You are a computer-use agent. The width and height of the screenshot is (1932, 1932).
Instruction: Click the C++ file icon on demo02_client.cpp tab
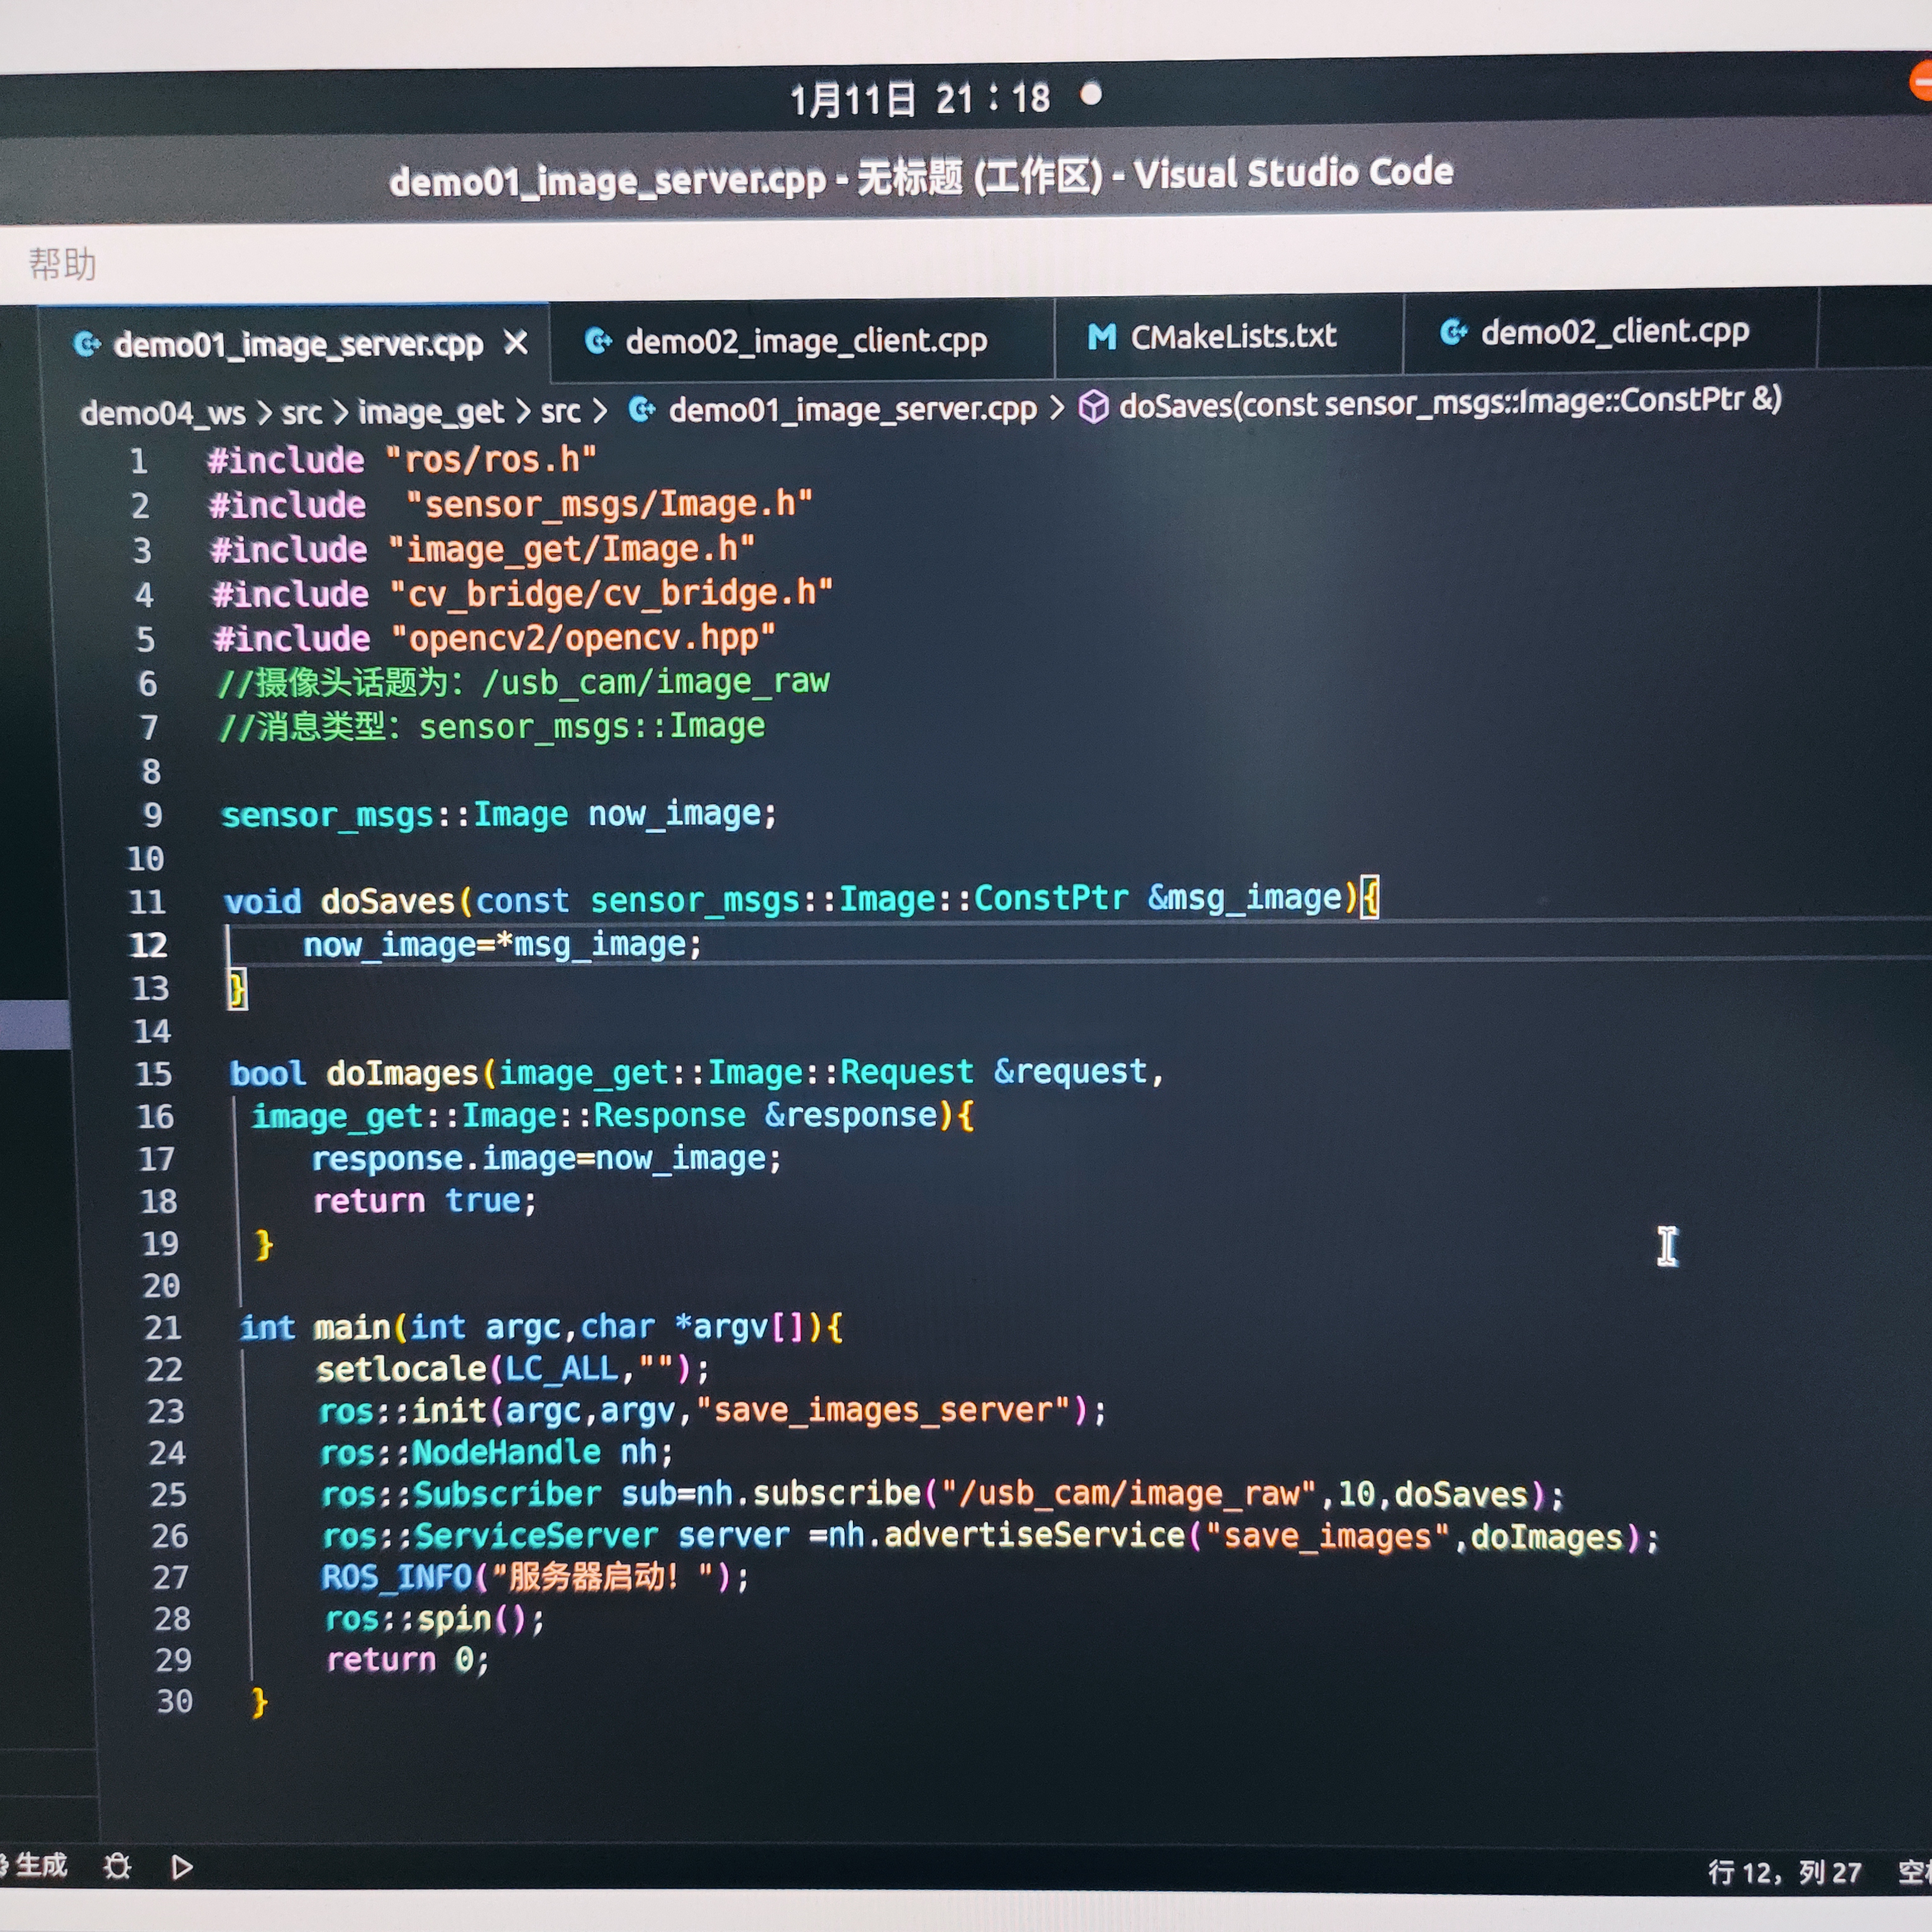[1453, 332]
